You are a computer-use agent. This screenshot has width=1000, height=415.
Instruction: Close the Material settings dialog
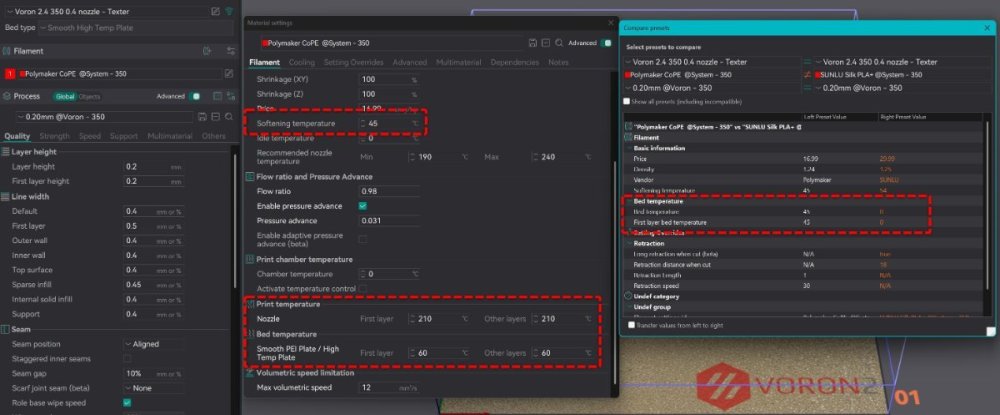(610, 23)
